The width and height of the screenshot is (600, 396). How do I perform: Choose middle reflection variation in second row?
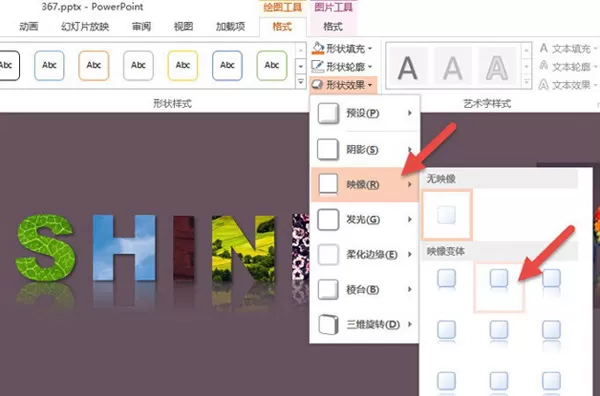coord(499,333)
